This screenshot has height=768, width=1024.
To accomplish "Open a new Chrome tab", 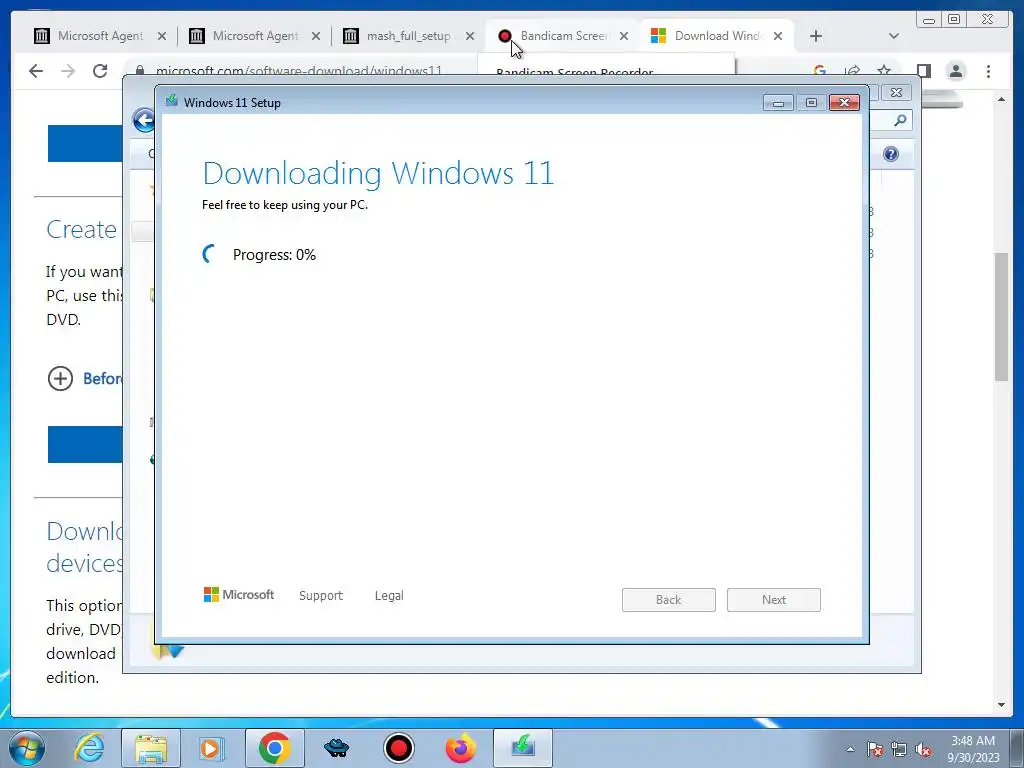I will click(816, 36).
